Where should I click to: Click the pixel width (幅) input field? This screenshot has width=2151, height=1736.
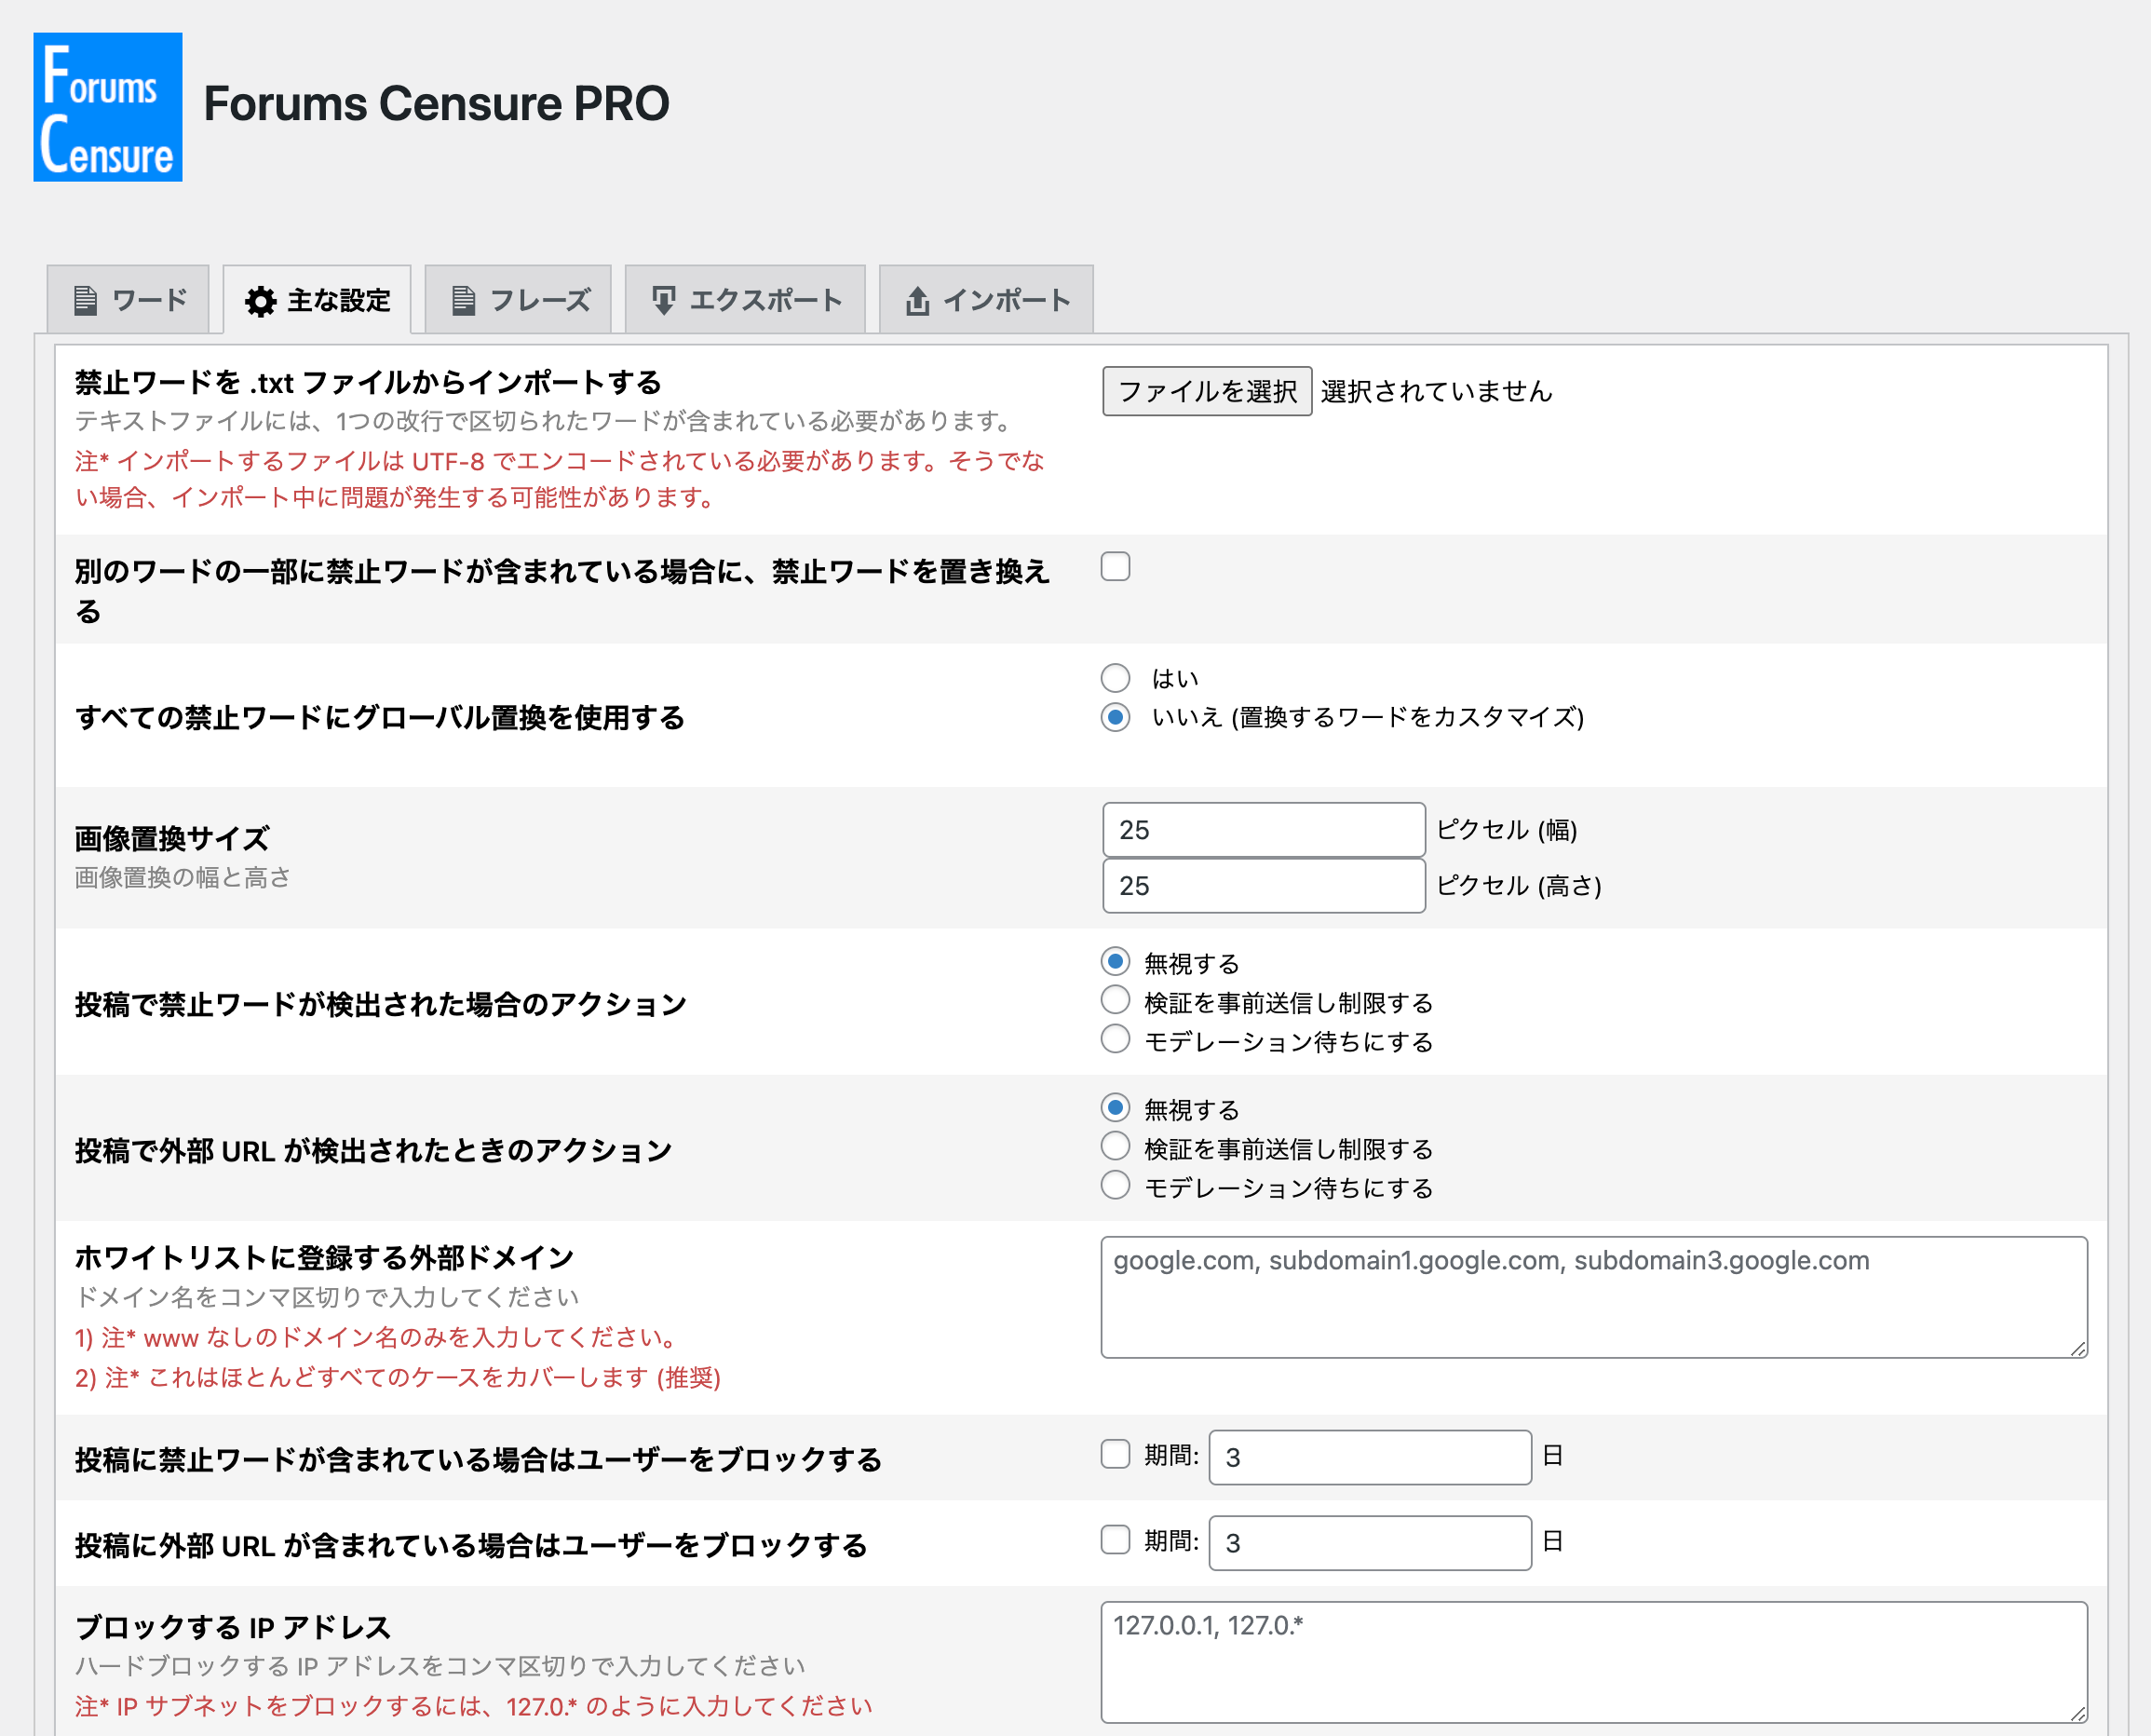point(1264,830)
